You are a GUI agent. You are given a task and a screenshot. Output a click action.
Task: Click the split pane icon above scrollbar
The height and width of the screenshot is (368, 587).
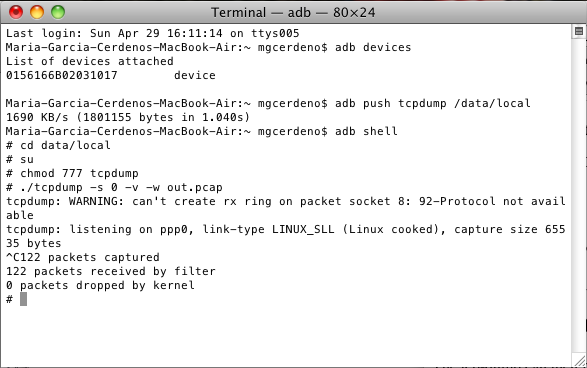click(x=578, y=31)
